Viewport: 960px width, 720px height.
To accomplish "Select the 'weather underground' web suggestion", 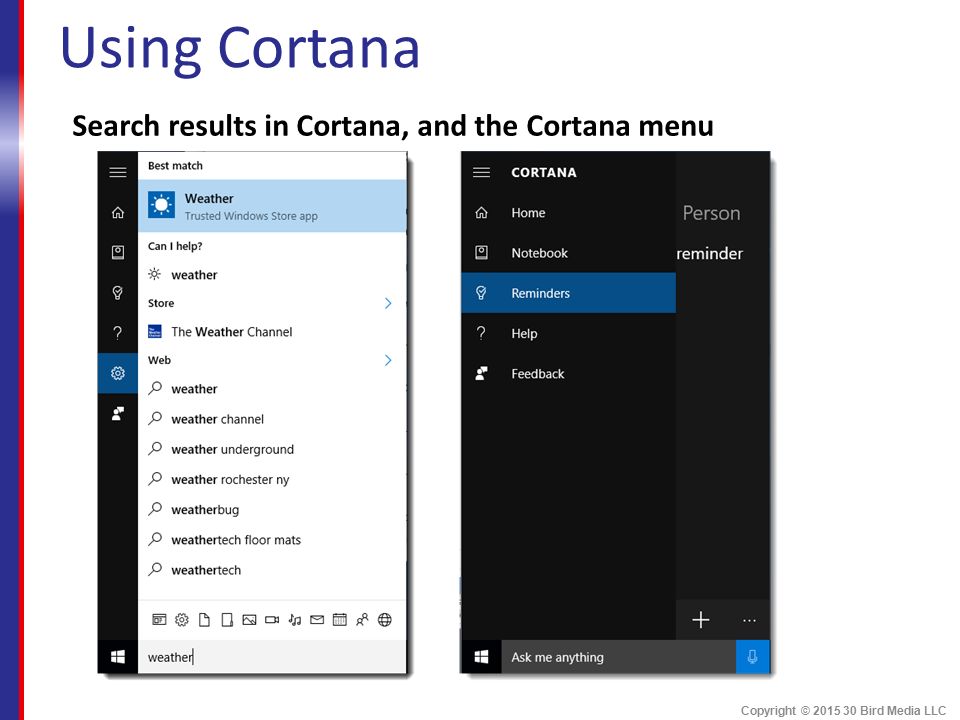I will click(x=272, y=449).
